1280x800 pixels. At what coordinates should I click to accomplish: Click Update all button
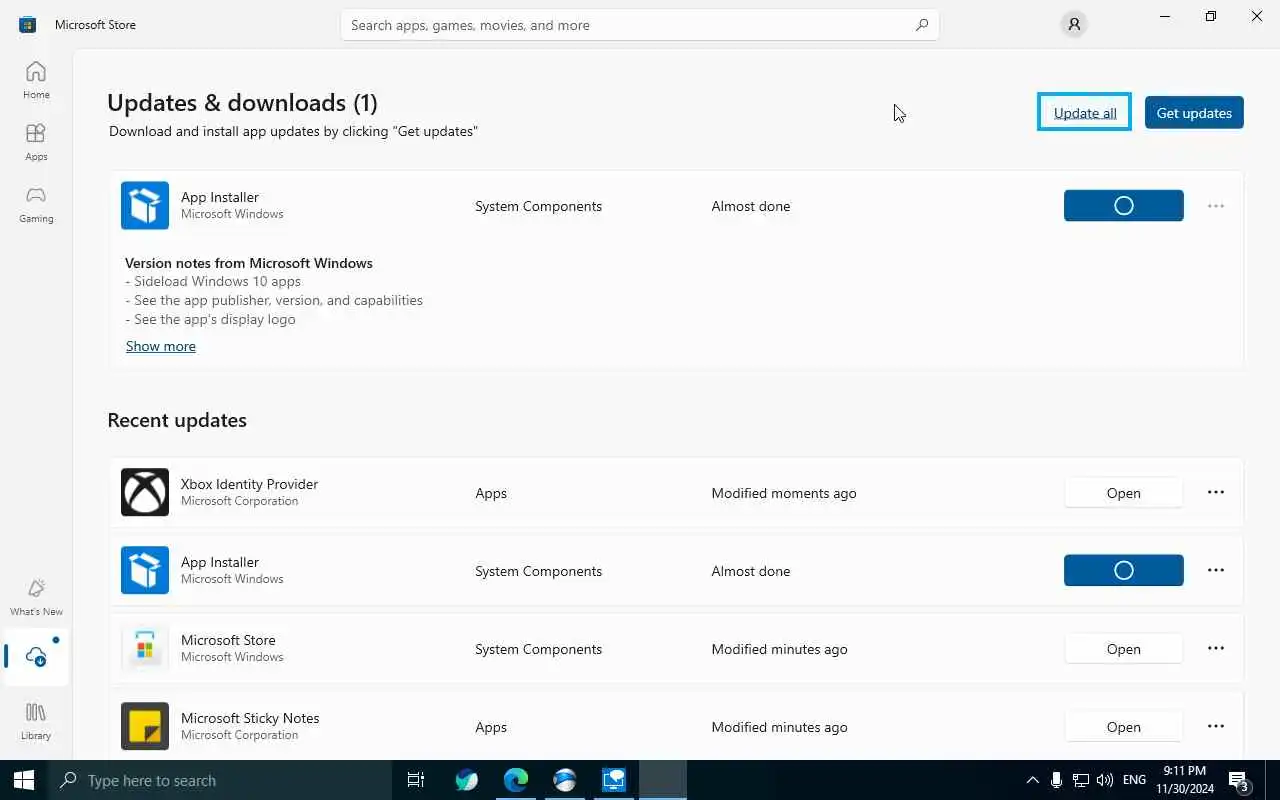1085,112
